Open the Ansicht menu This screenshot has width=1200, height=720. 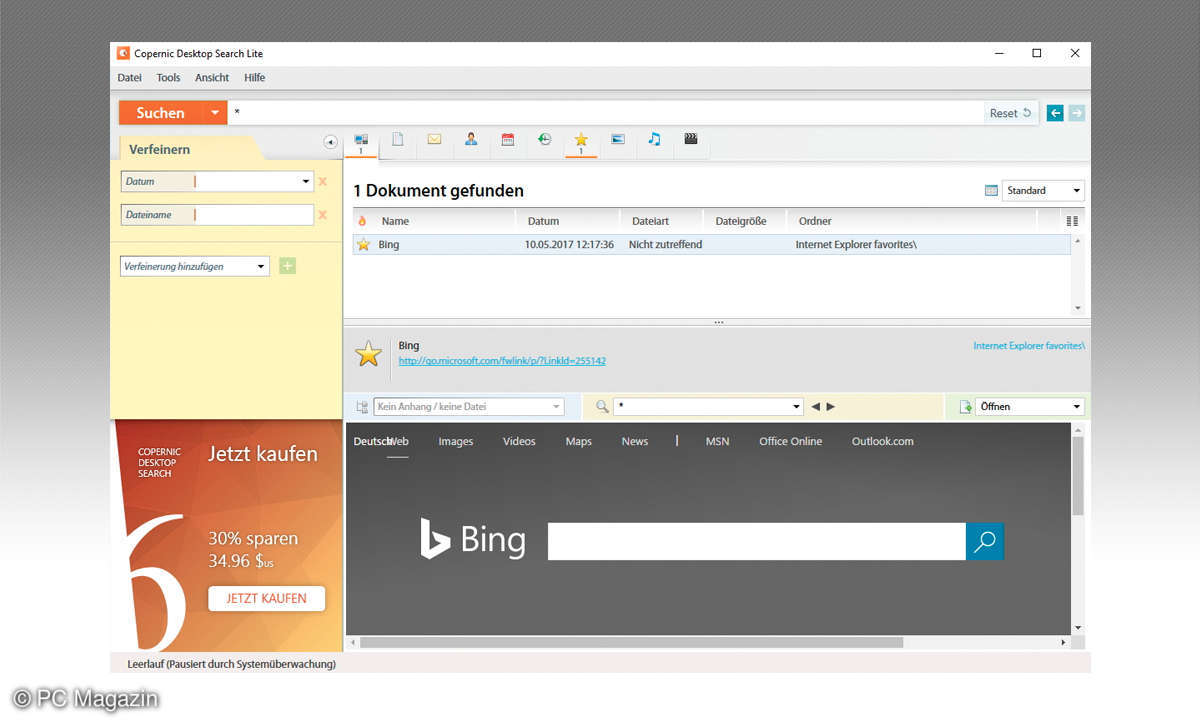pyautogui.click(x=212, y=77)
